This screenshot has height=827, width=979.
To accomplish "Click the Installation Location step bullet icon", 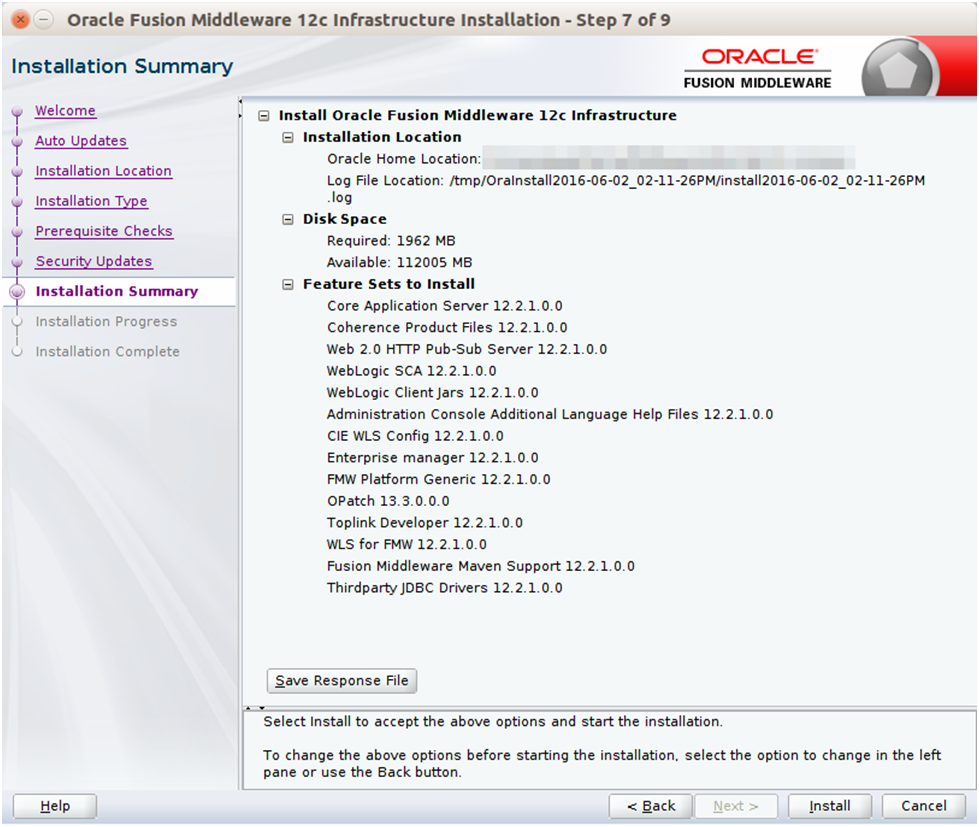I will [x=17, y=171].
